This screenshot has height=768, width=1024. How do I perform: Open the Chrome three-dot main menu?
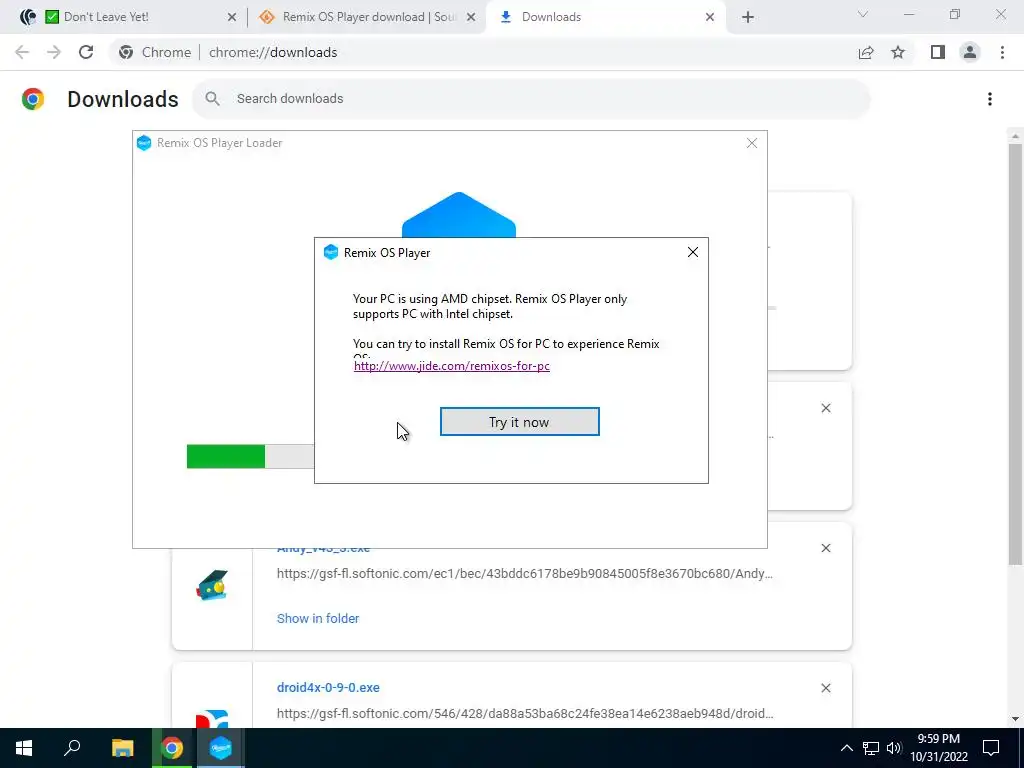coord(1002,52)
